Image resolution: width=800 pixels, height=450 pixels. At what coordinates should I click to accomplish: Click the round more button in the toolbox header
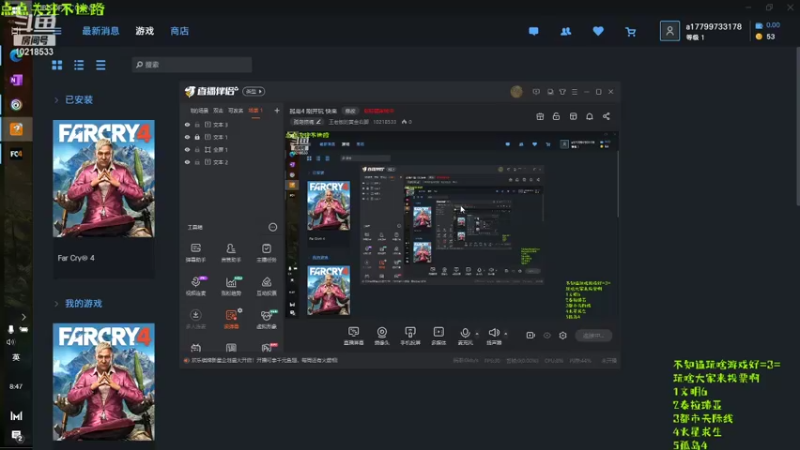tap(273, 227)
